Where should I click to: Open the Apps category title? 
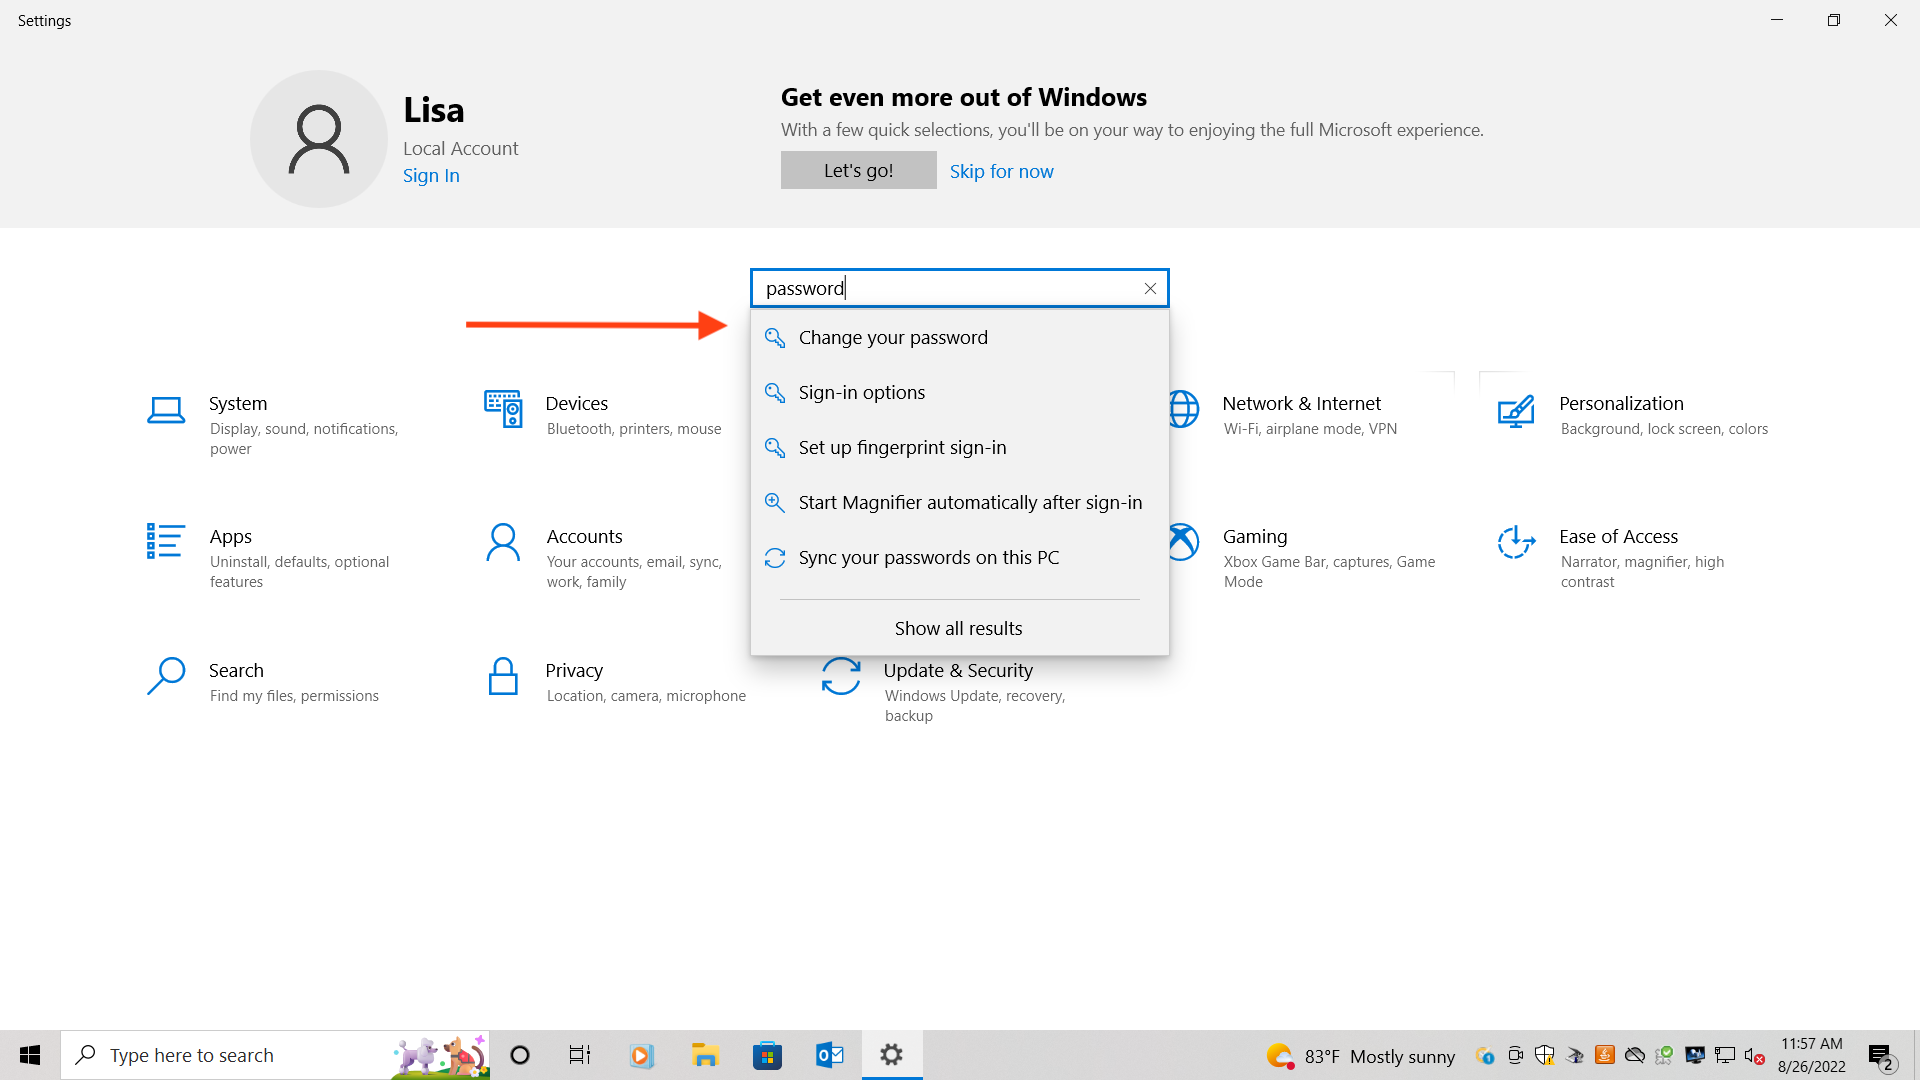click(x=230, y=537)
